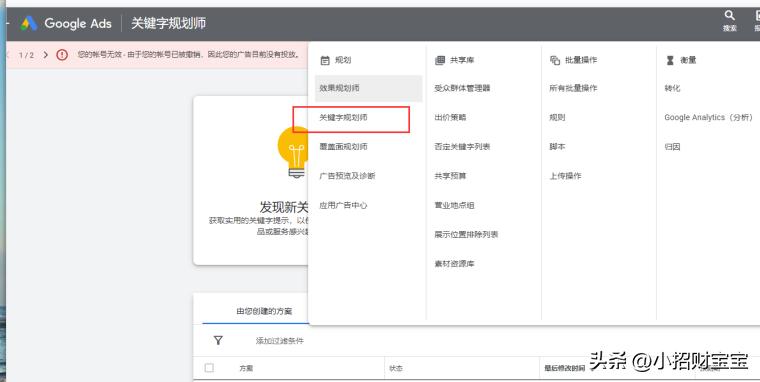Click the 批量操作 icon

[x=555, y=60]
